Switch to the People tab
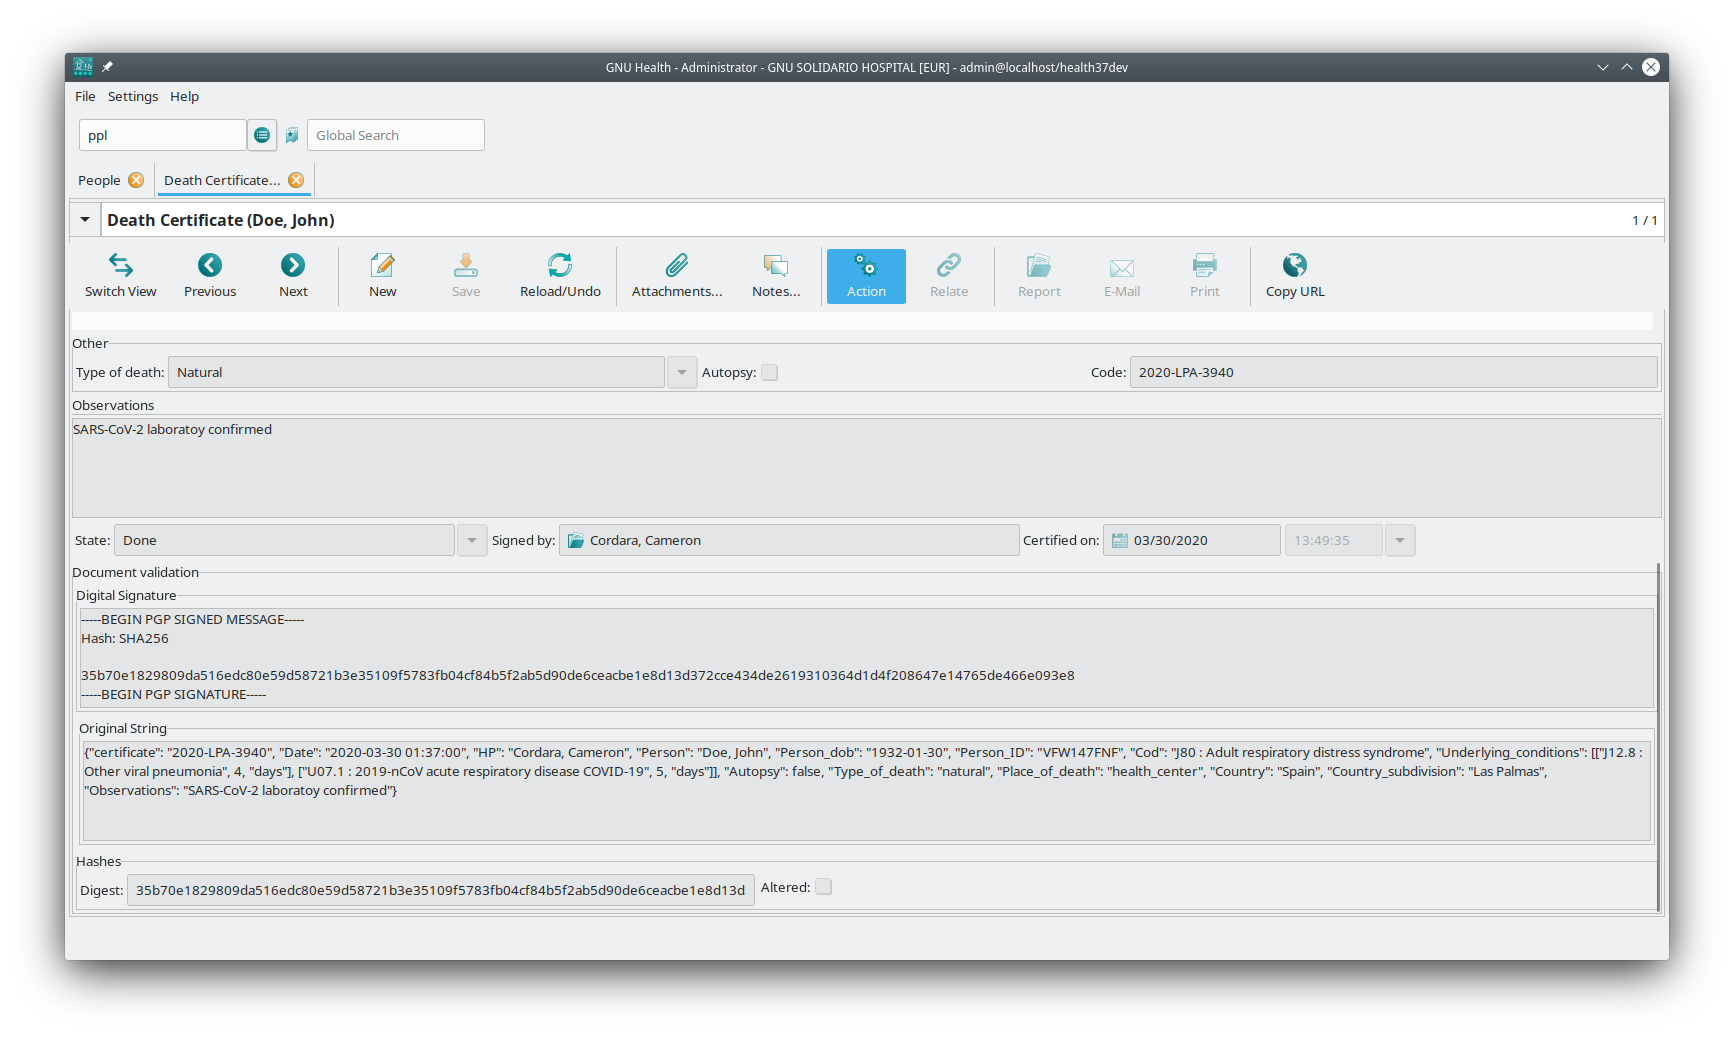Screen dimensions: 1734x1037 pyautogui.click(x=99, y=181)
